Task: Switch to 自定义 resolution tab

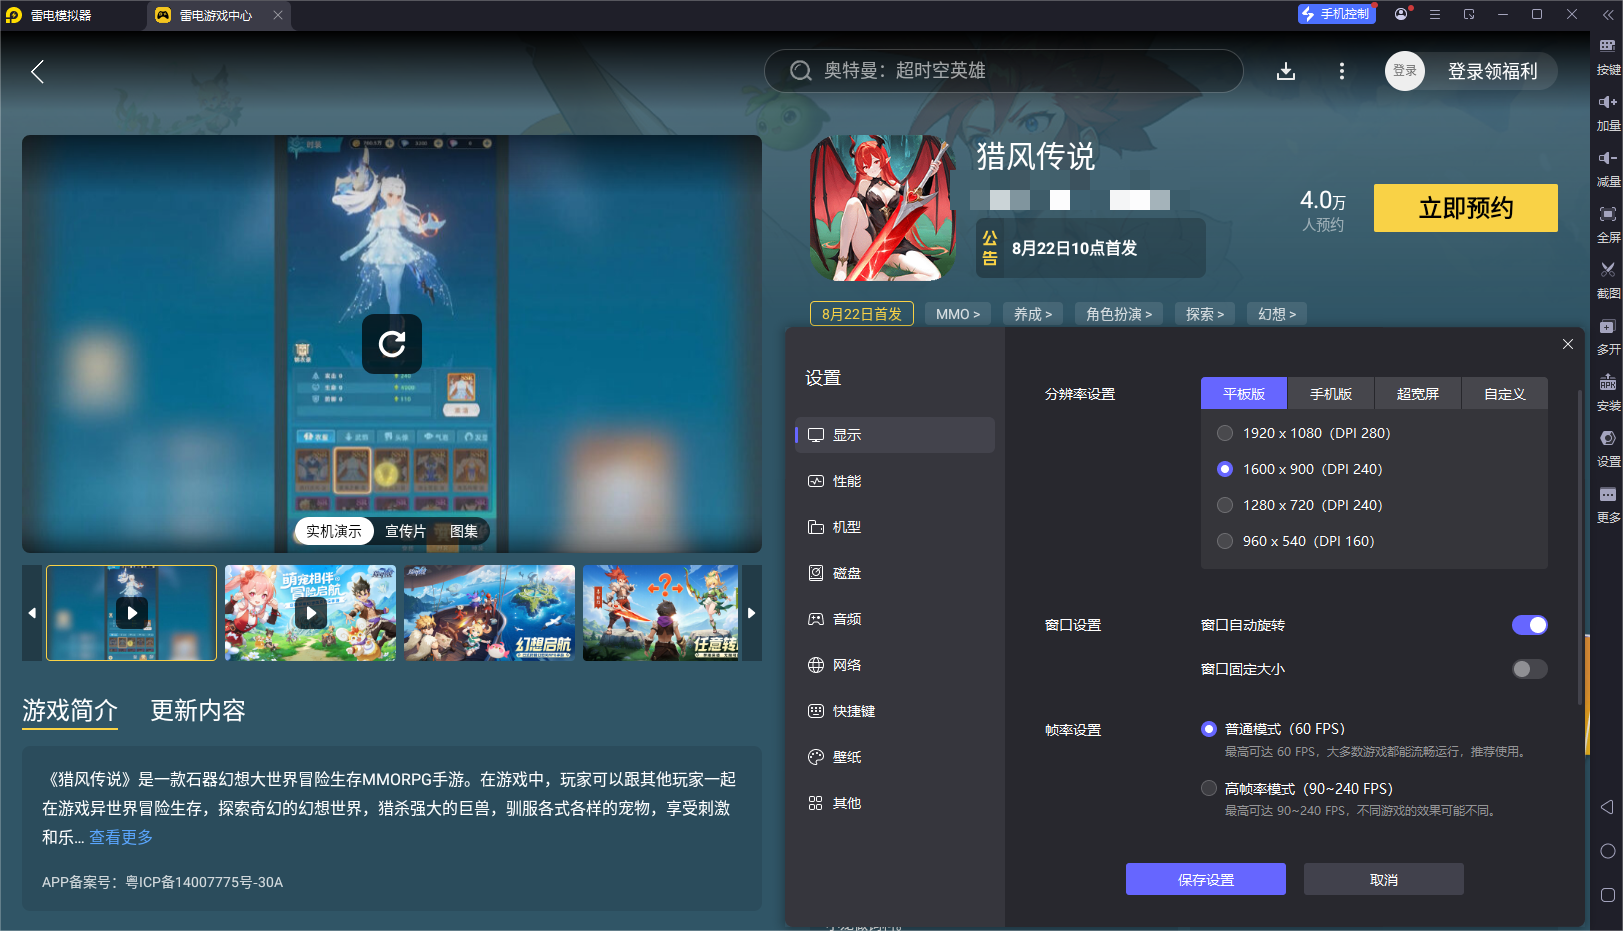Action: coord(1505,394)
